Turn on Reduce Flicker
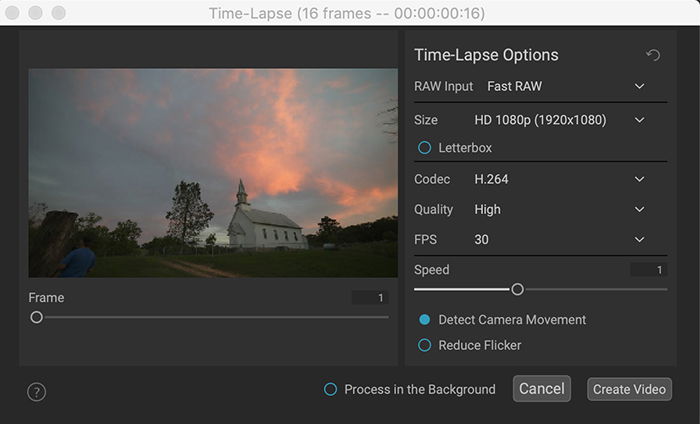Viewport: 700px width, 424px height. (x=424, y=345)
